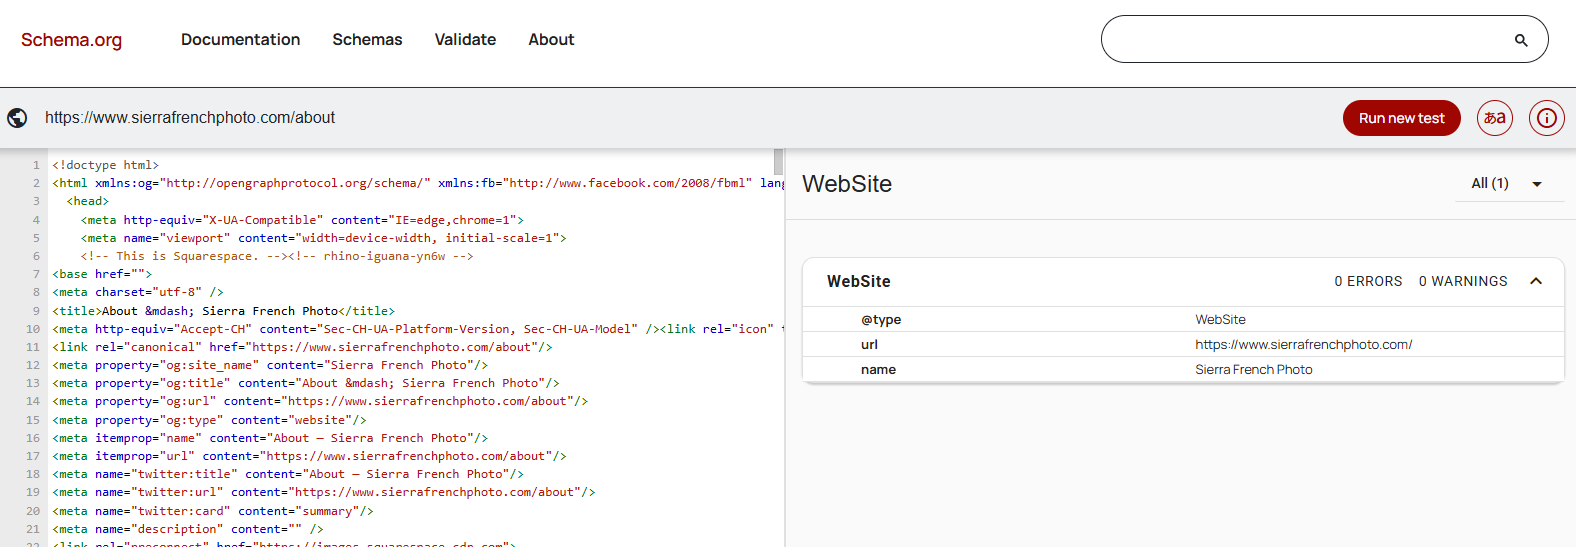Click the code panel vertical scrollbar
The image size is (1576, 547).
778,162
